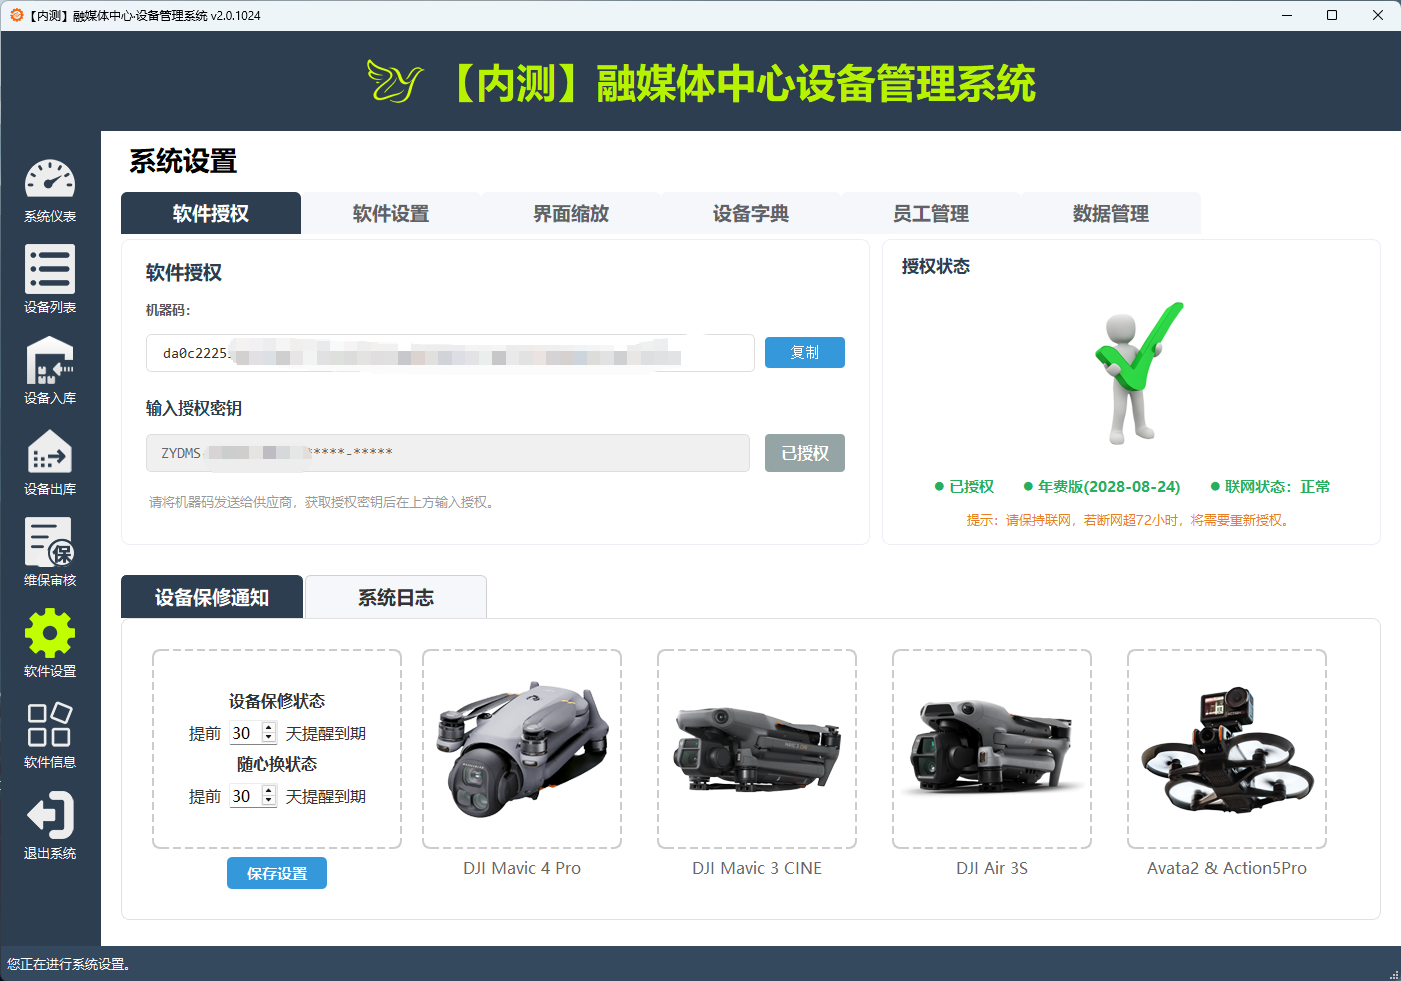
Task: Click the 年费版(2028-08-24) status text
Action: click(1109, 487)
